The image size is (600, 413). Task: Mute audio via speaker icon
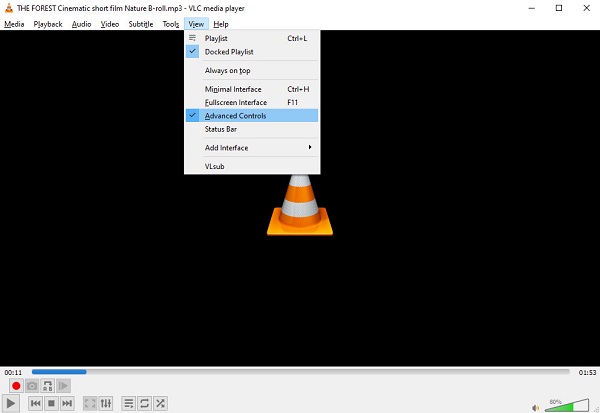(x=536, y=408)
